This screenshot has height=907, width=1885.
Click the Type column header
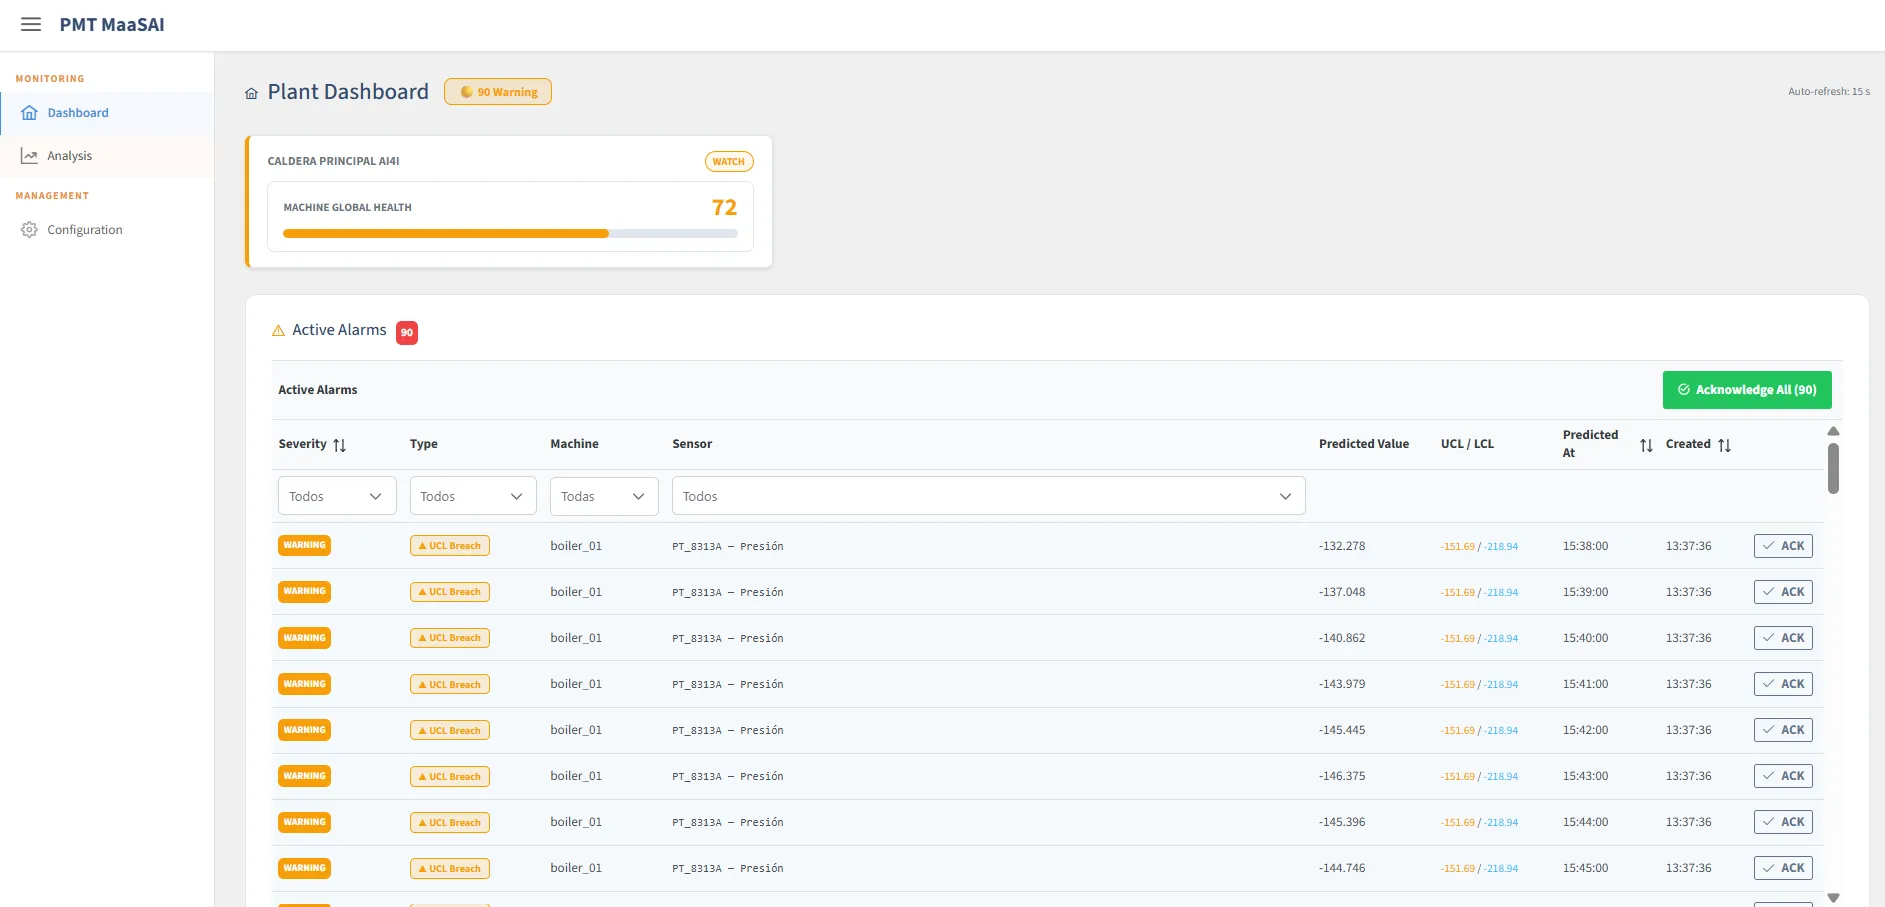tap(424, 444)
